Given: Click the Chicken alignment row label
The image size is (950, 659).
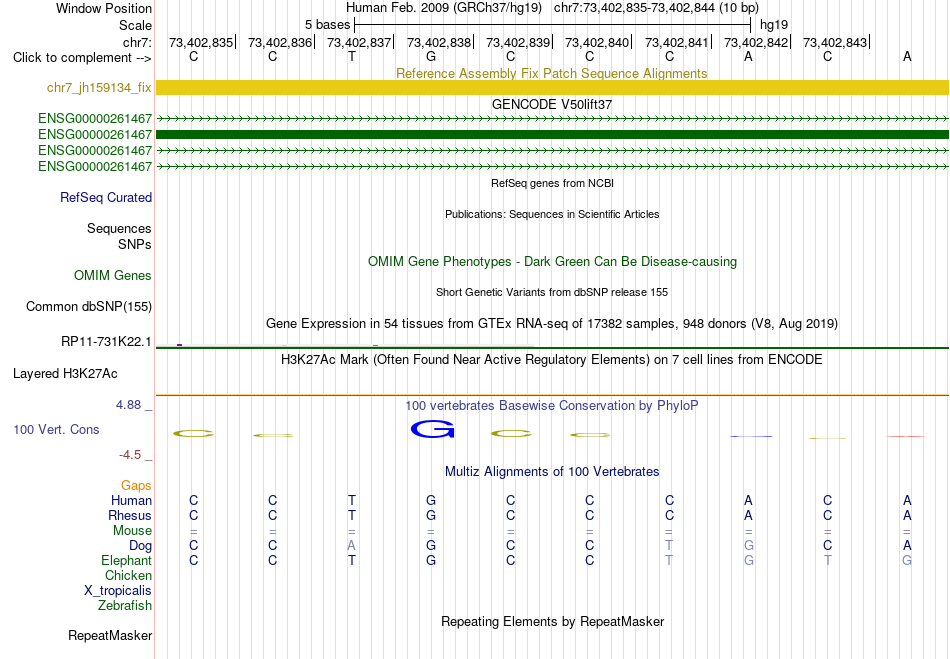Looking at the screenshot, I should [x=128, y=575].
